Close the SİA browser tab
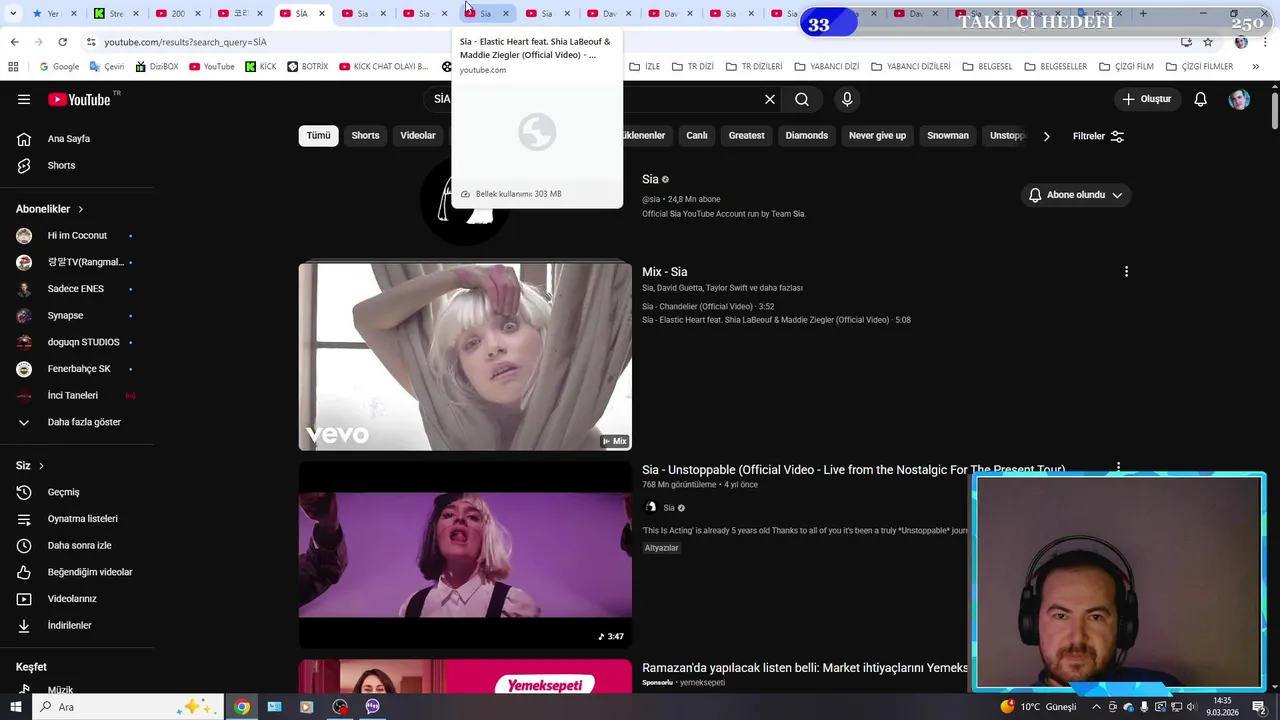The height and width of the screenshot is (720, 1280). click(x=321, y=14)
